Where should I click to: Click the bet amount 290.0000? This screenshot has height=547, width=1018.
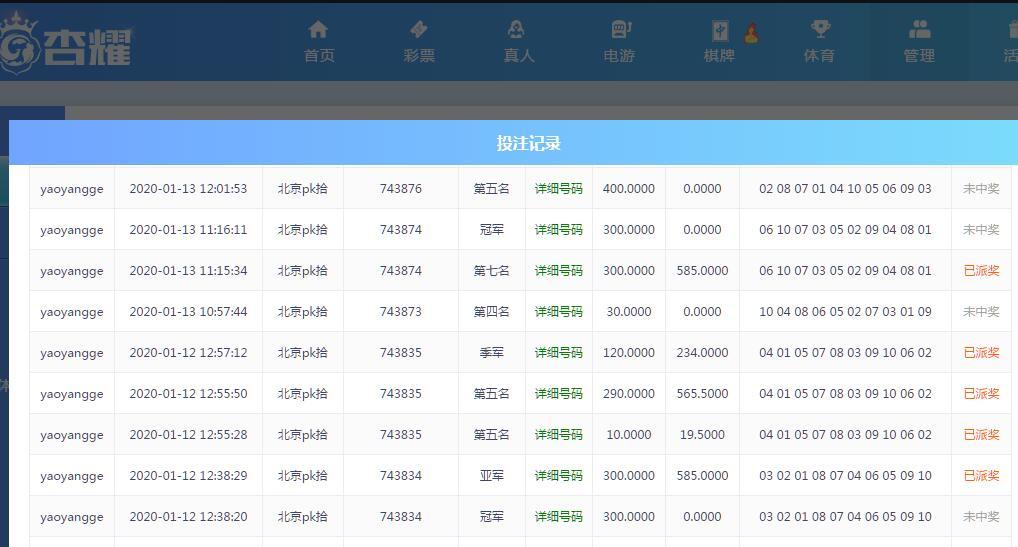(628, 394)
